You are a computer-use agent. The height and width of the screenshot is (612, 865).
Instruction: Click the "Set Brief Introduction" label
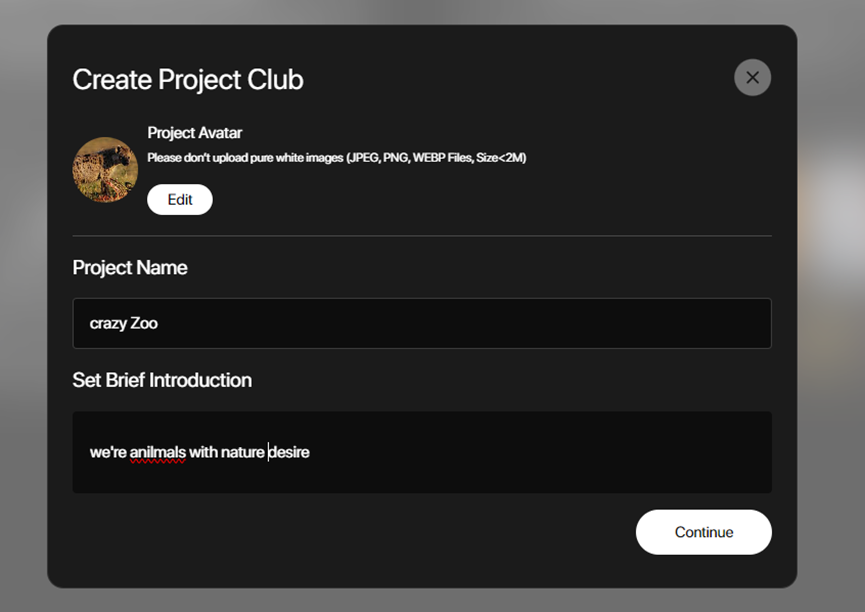162,380
